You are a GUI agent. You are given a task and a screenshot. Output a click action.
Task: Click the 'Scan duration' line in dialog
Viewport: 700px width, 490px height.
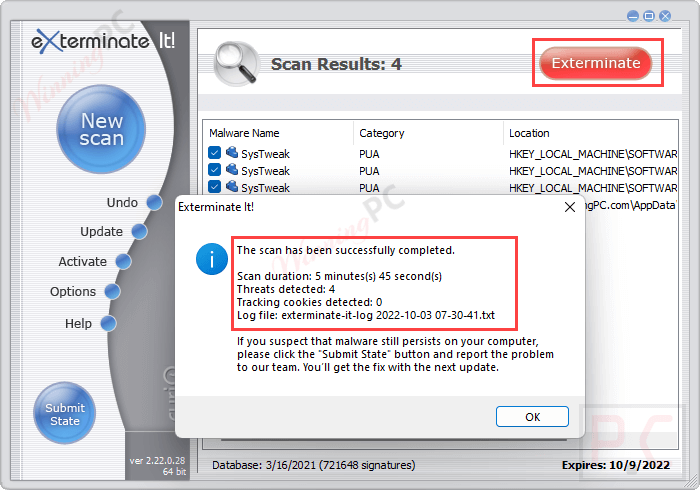click(339, 276)
